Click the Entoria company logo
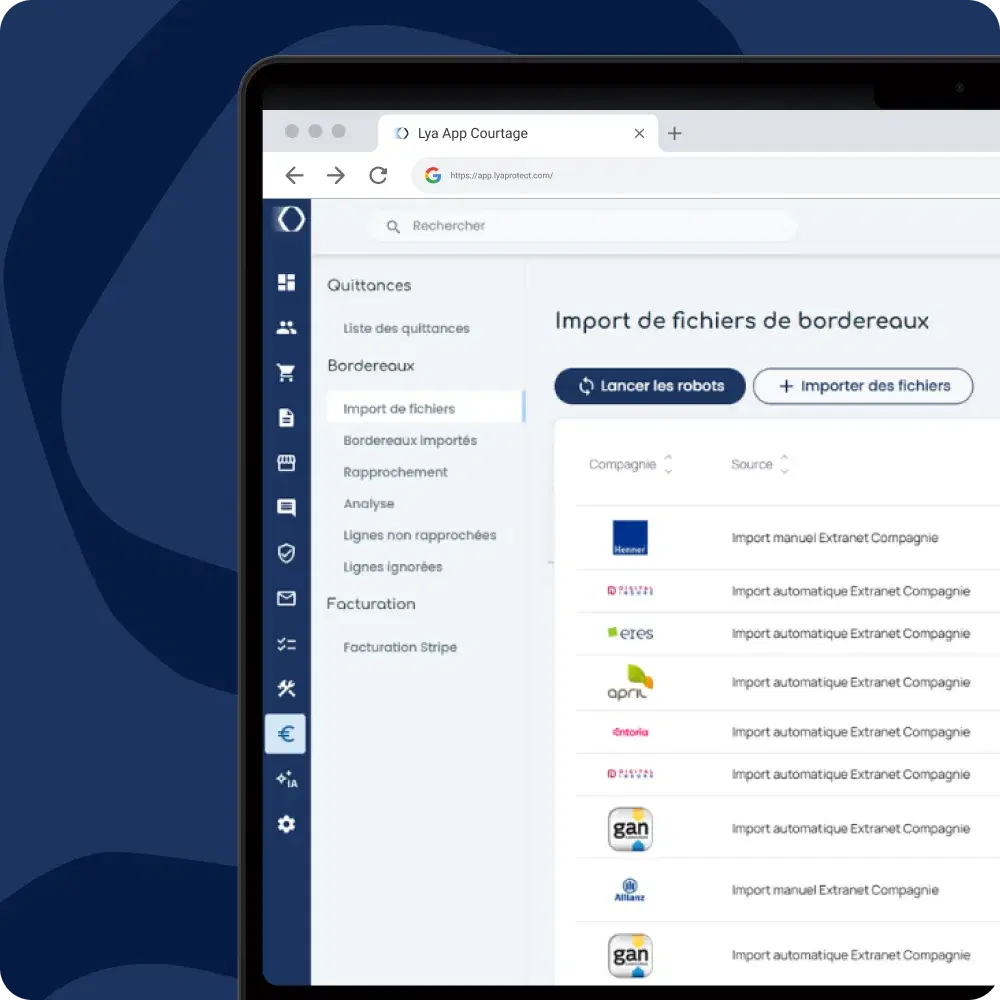 coord(630,732)
